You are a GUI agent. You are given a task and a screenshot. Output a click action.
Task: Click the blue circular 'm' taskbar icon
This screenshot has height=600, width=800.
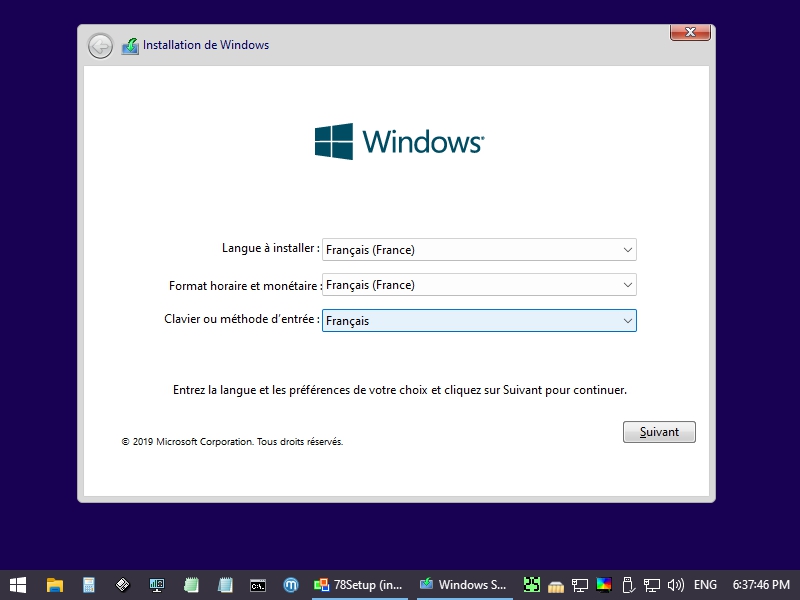pyautogui.click(x=291, y=584)
